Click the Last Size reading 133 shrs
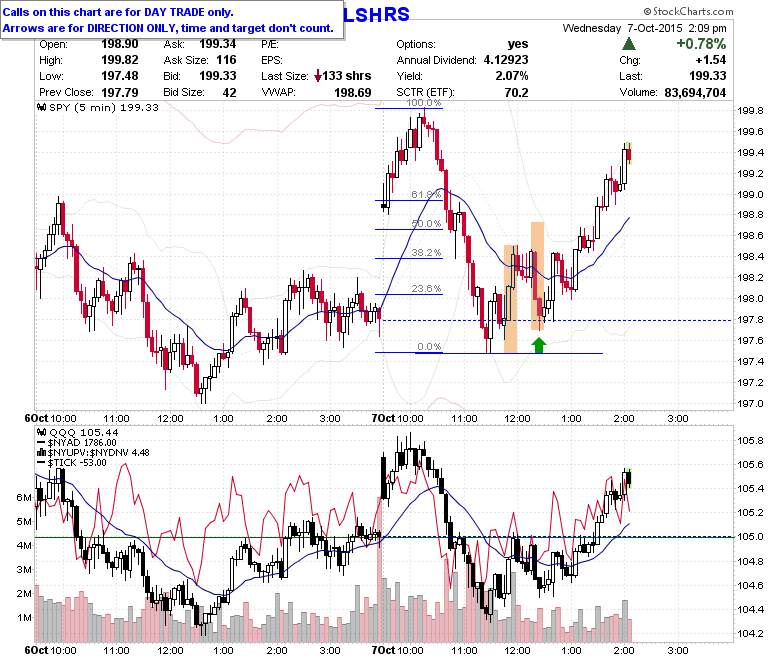The width and height of the screenshot is (780, 659). click(347, 76)
